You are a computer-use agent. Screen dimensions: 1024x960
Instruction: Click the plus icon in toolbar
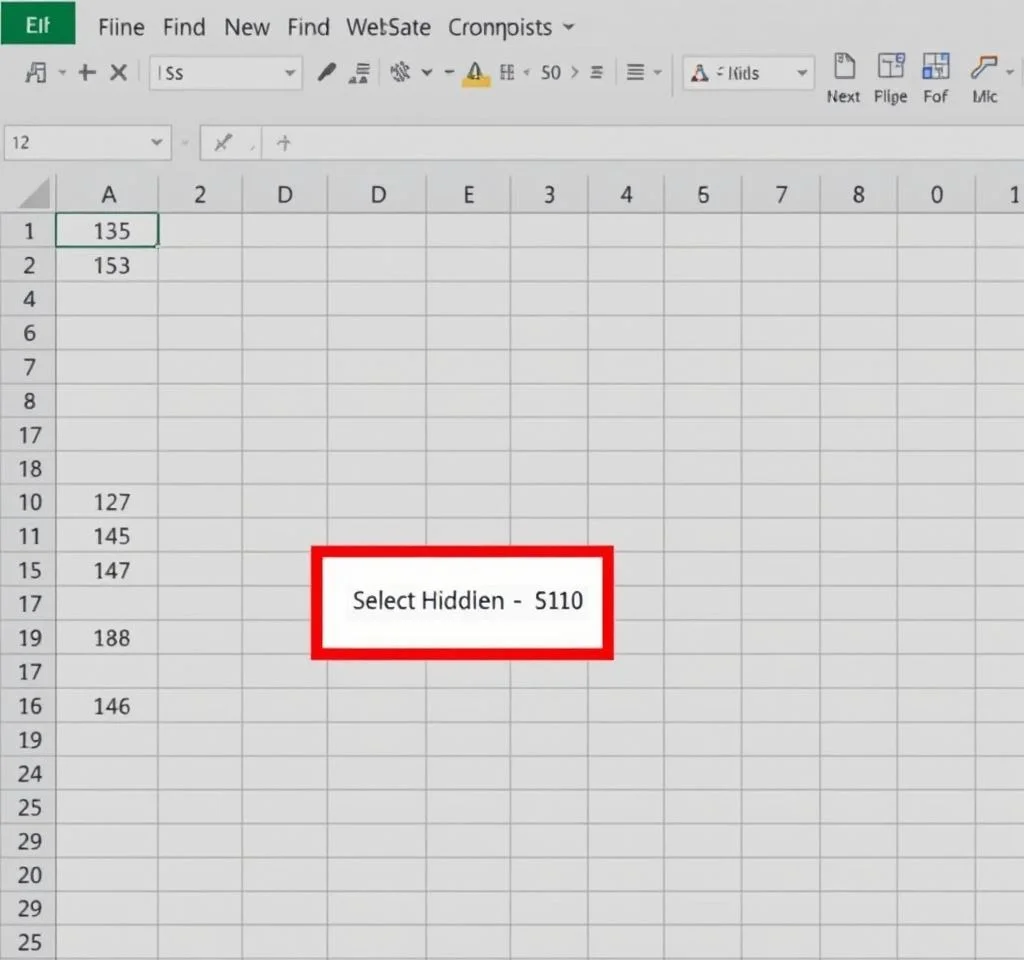coord(87,72)
